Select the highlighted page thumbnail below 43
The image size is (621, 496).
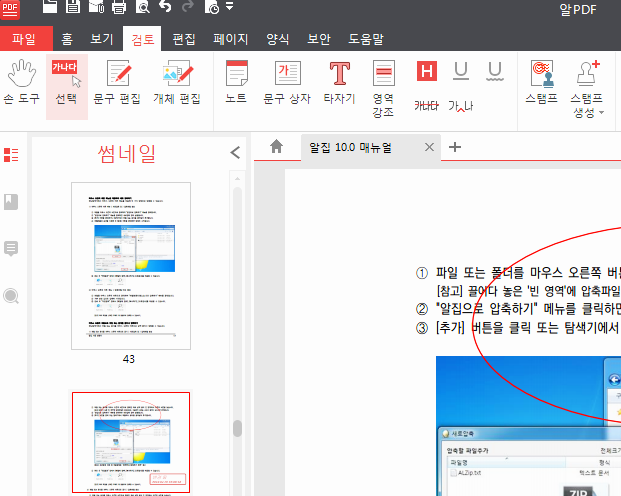pyautogui.click(x=131, y=442)
